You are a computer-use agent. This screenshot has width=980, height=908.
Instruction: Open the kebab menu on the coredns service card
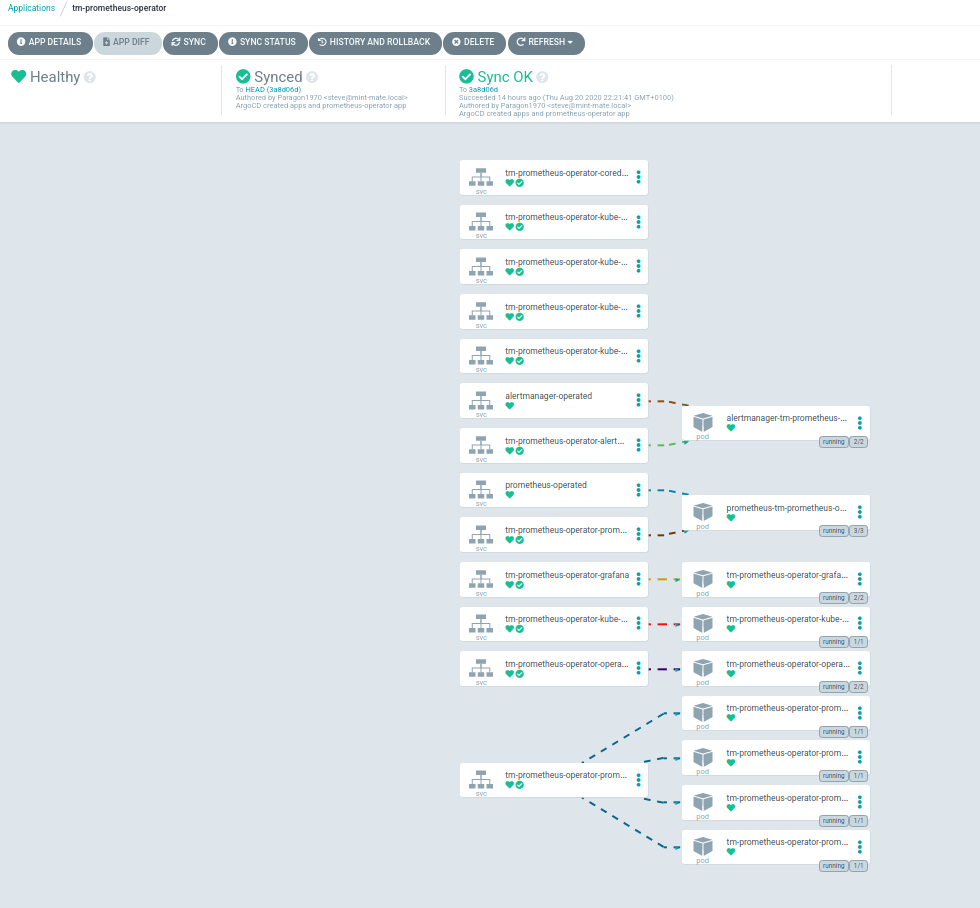click(638, 176)
